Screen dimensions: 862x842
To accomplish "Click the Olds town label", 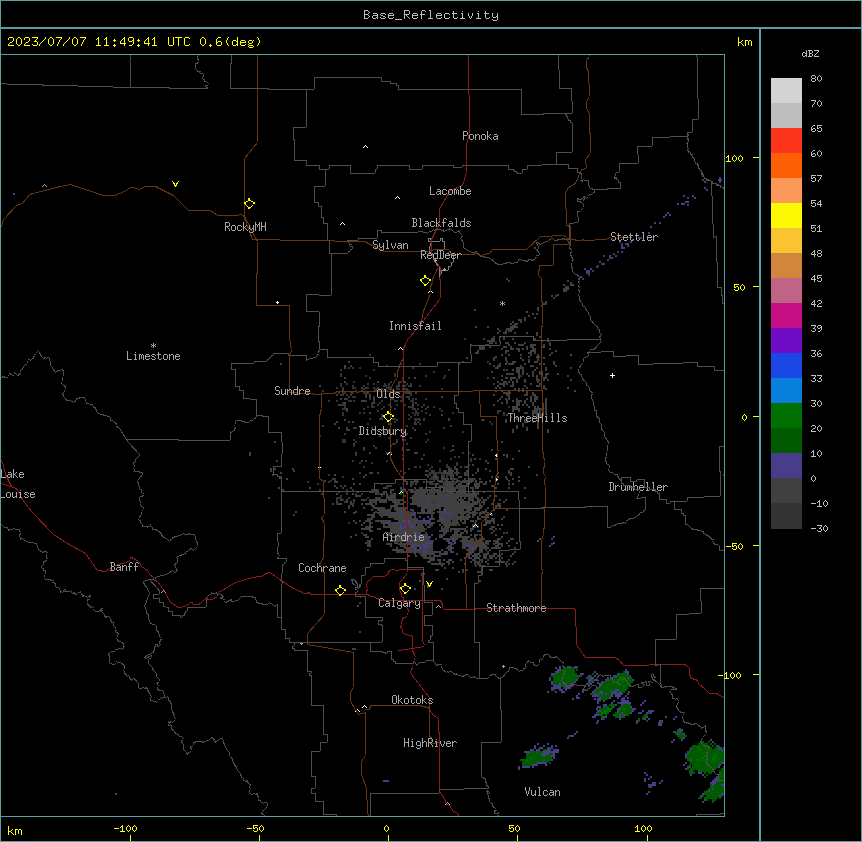I will click(x=388, y=394).
